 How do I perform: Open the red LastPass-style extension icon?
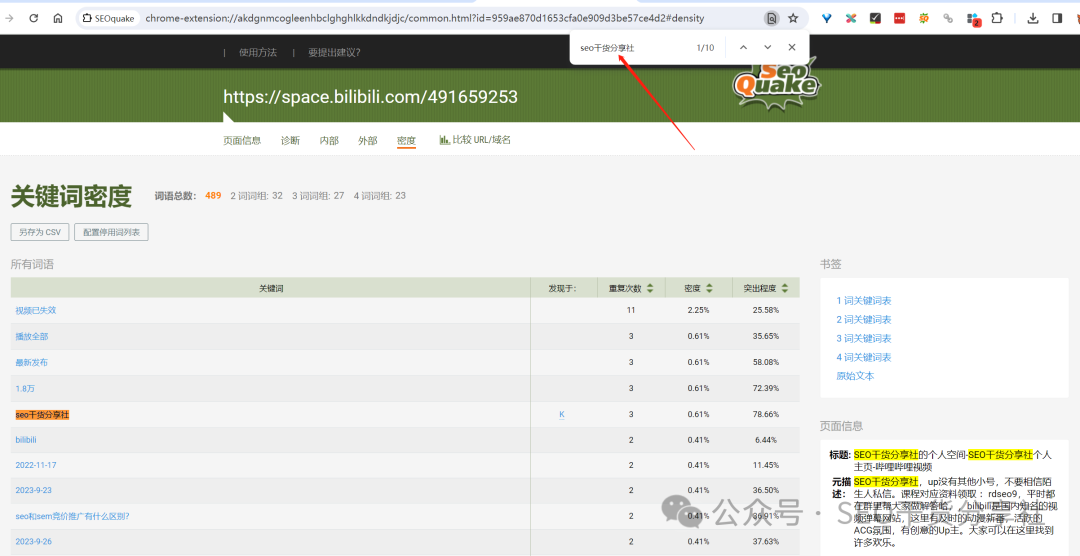tap(899, 19)
